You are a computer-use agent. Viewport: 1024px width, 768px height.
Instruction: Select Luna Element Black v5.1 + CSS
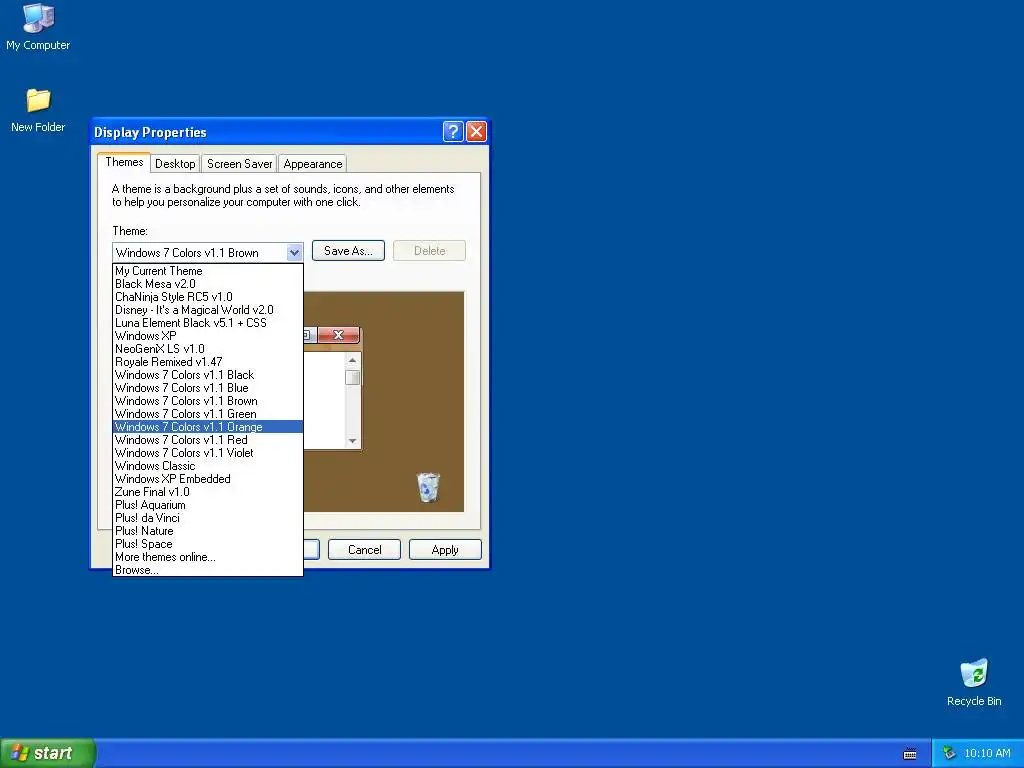click(208, 323)
